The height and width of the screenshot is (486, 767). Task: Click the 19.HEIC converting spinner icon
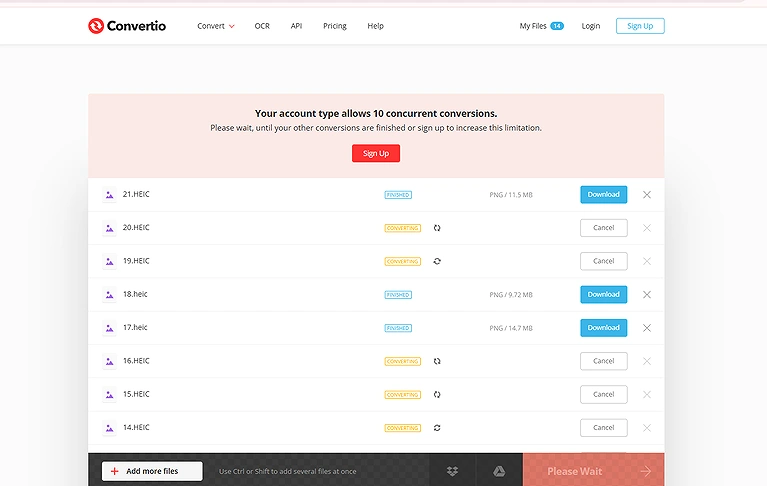pos(437,261)
